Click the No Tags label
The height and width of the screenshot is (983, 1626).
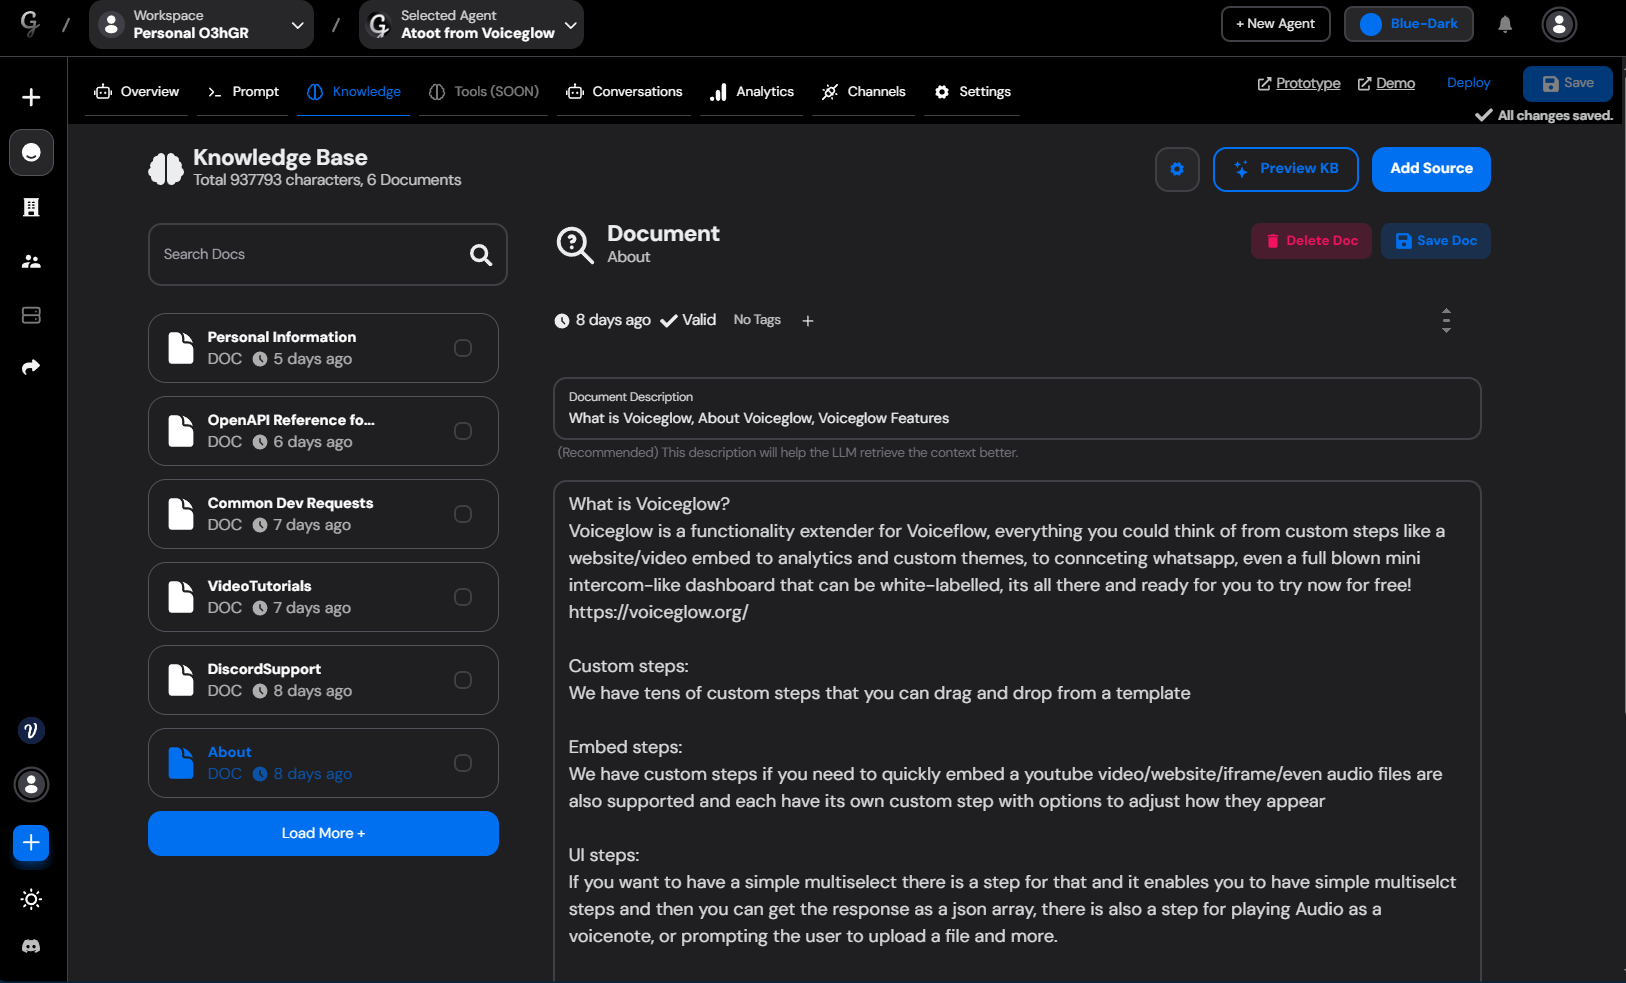click(757, 320)
